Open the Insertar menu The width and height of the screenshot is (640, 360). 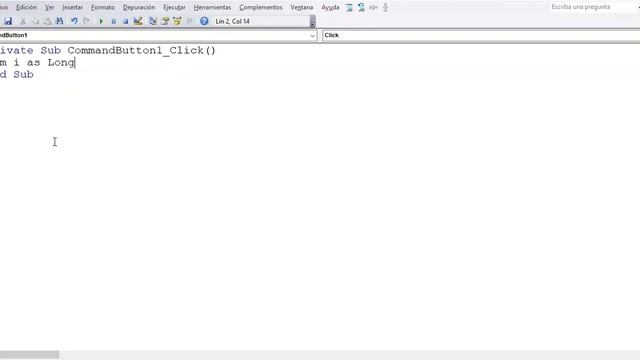[73, 7]
